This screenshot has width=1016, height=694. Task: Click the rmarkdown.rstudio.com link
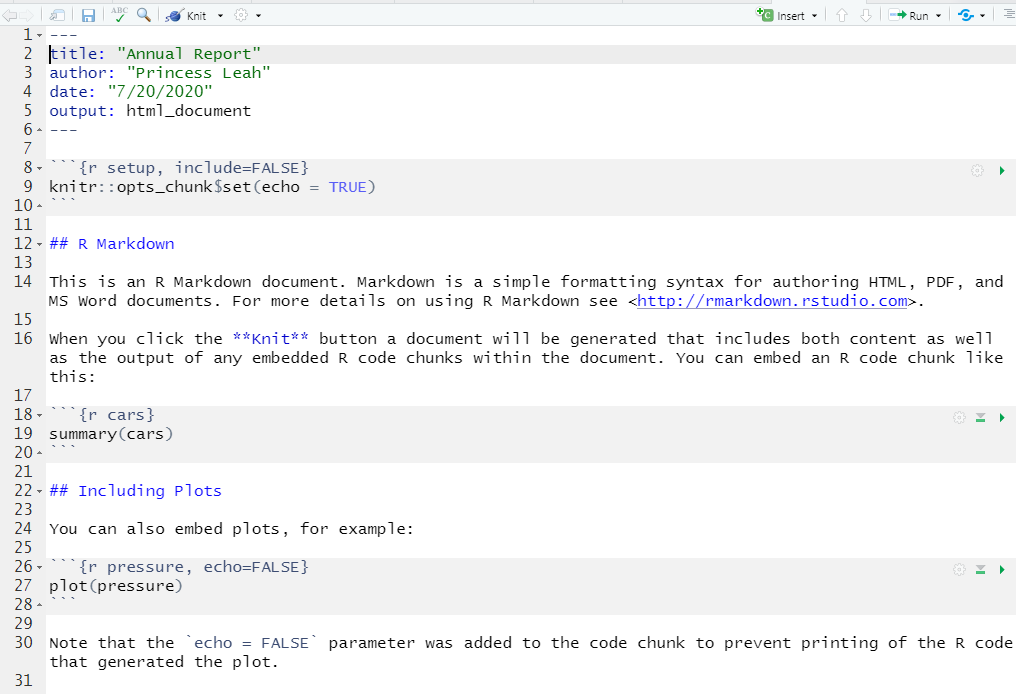coord(772,301)
